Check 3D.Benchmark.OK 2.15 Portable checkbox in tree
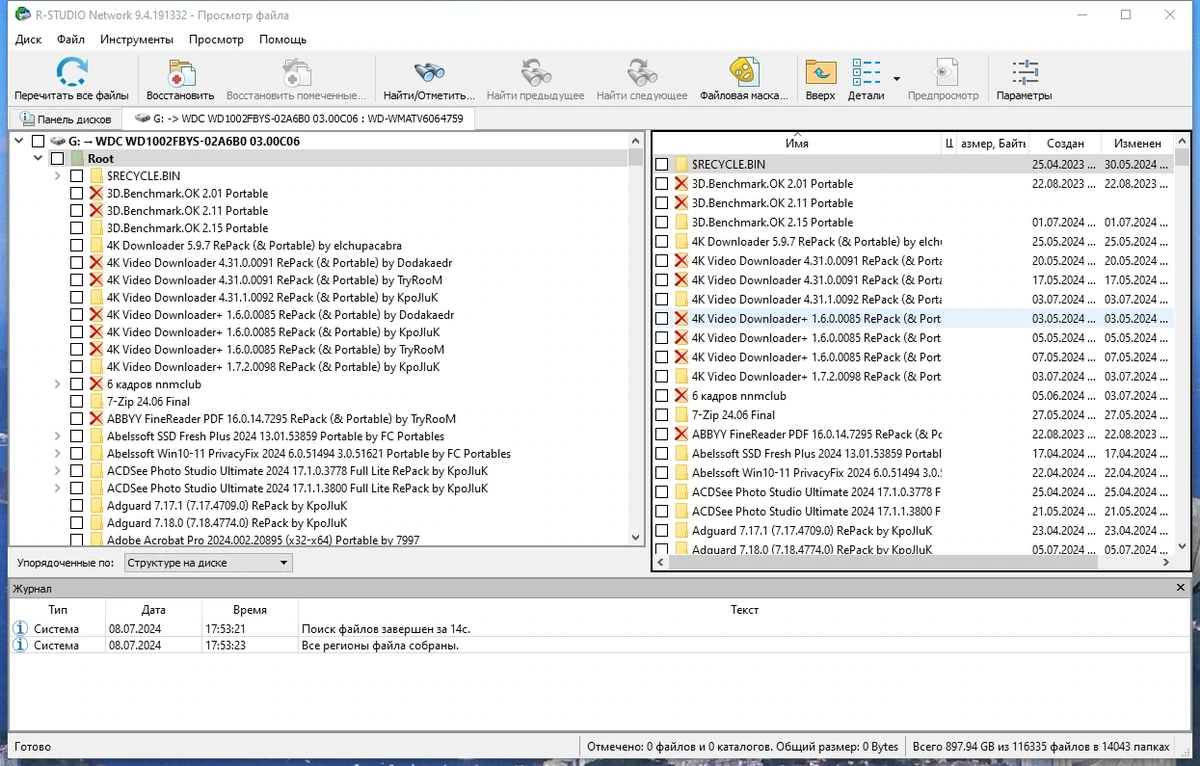The image size is (1200, 766). [x=76, y=228]
